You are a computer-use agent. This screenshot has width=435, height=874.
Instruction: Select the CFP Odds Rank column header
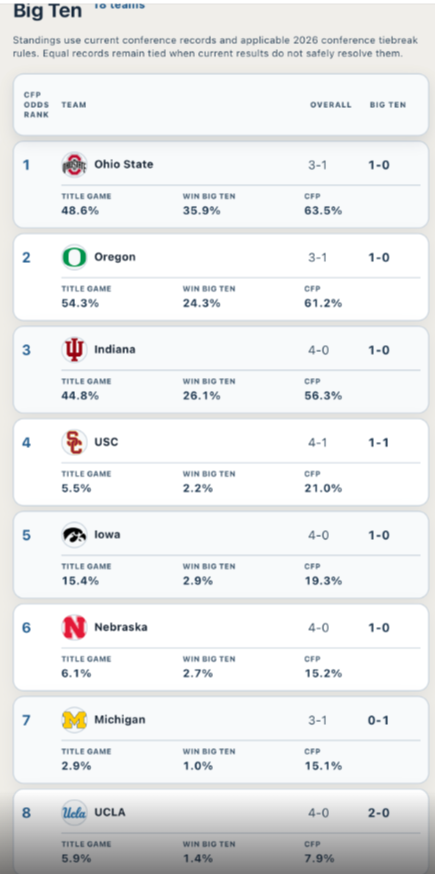[37, 105]
